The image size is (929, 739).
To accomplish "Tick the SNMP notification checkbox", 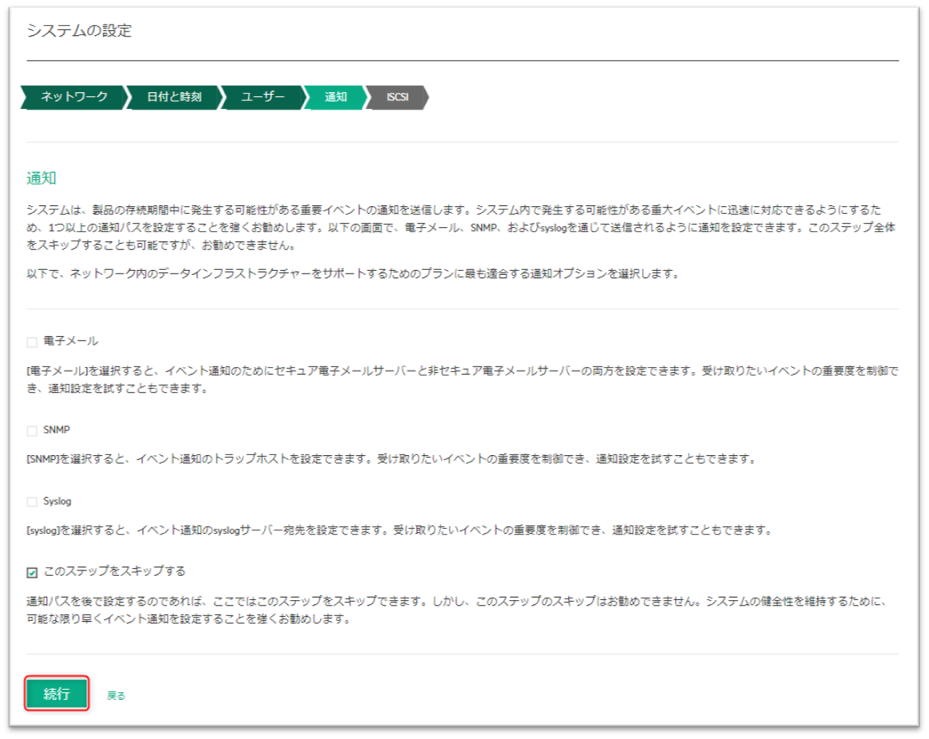I will click(32, 430).
